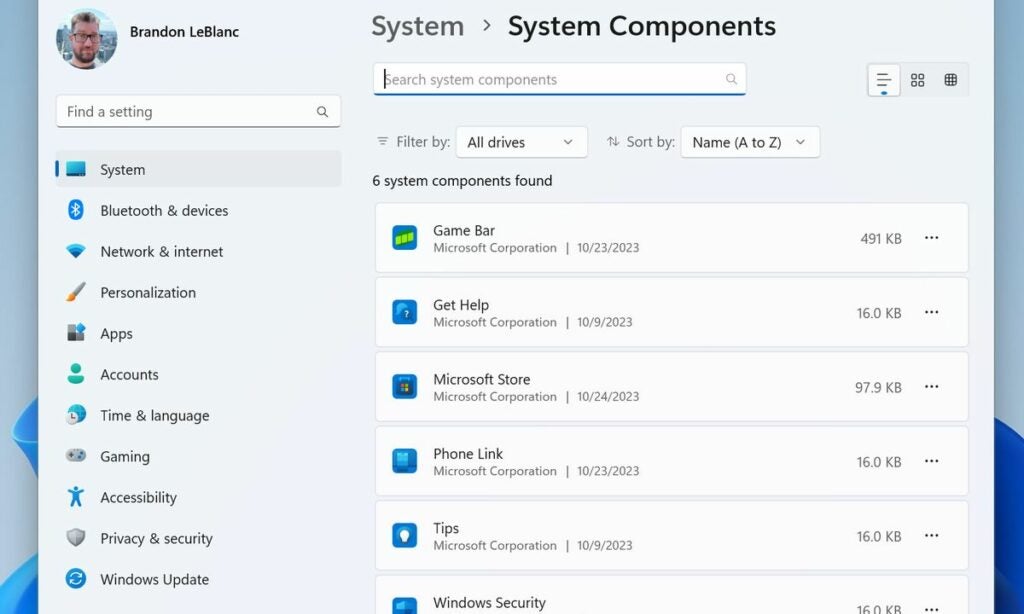Screen dimensions: 1024x614
Task: Click the Bluetooth icon in sidebar
Action: click(76, 210)
